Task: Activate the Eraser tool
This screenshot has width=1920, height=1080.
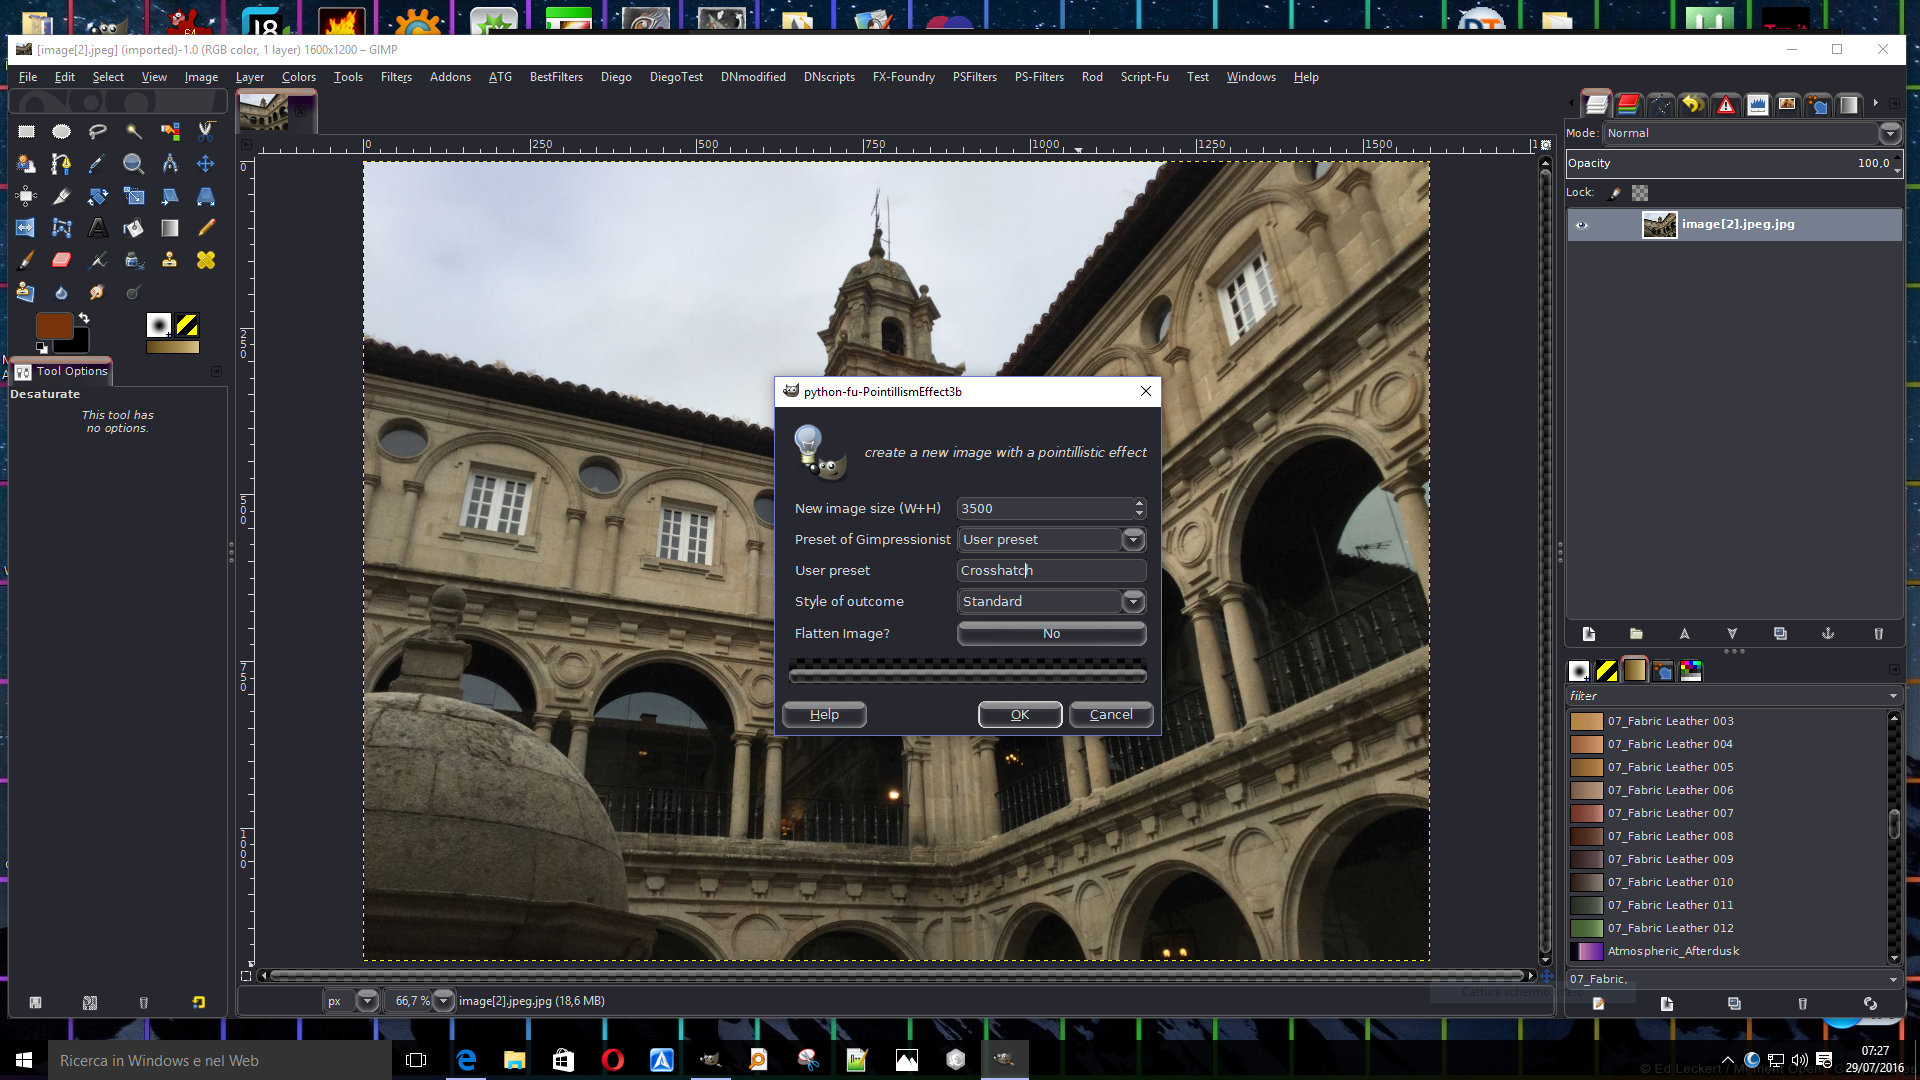Action: click(x=62, y=260)
